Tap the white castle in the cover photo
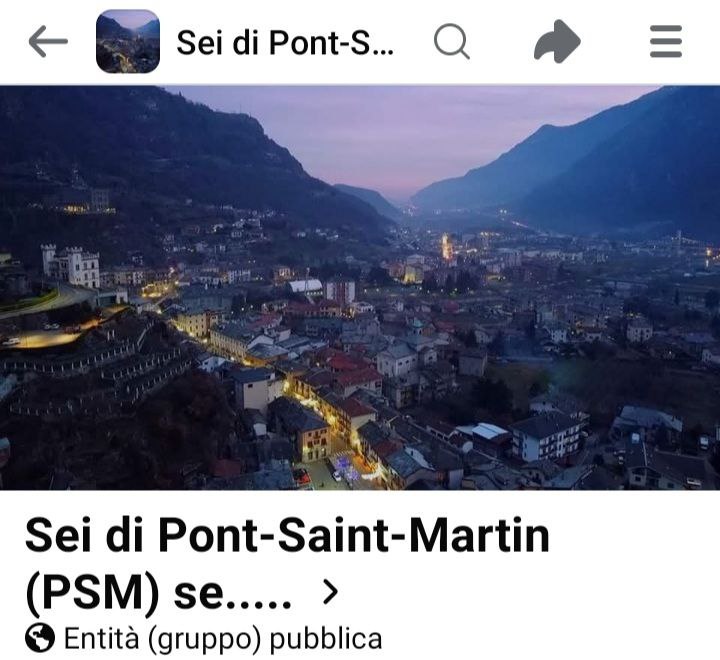This screenshot has height=660, width=720. point(71,265)
